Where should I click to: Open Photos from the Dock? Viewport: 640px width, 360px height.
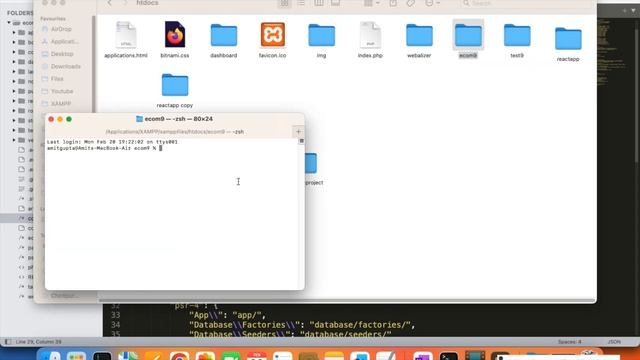[x=205, y=356]
